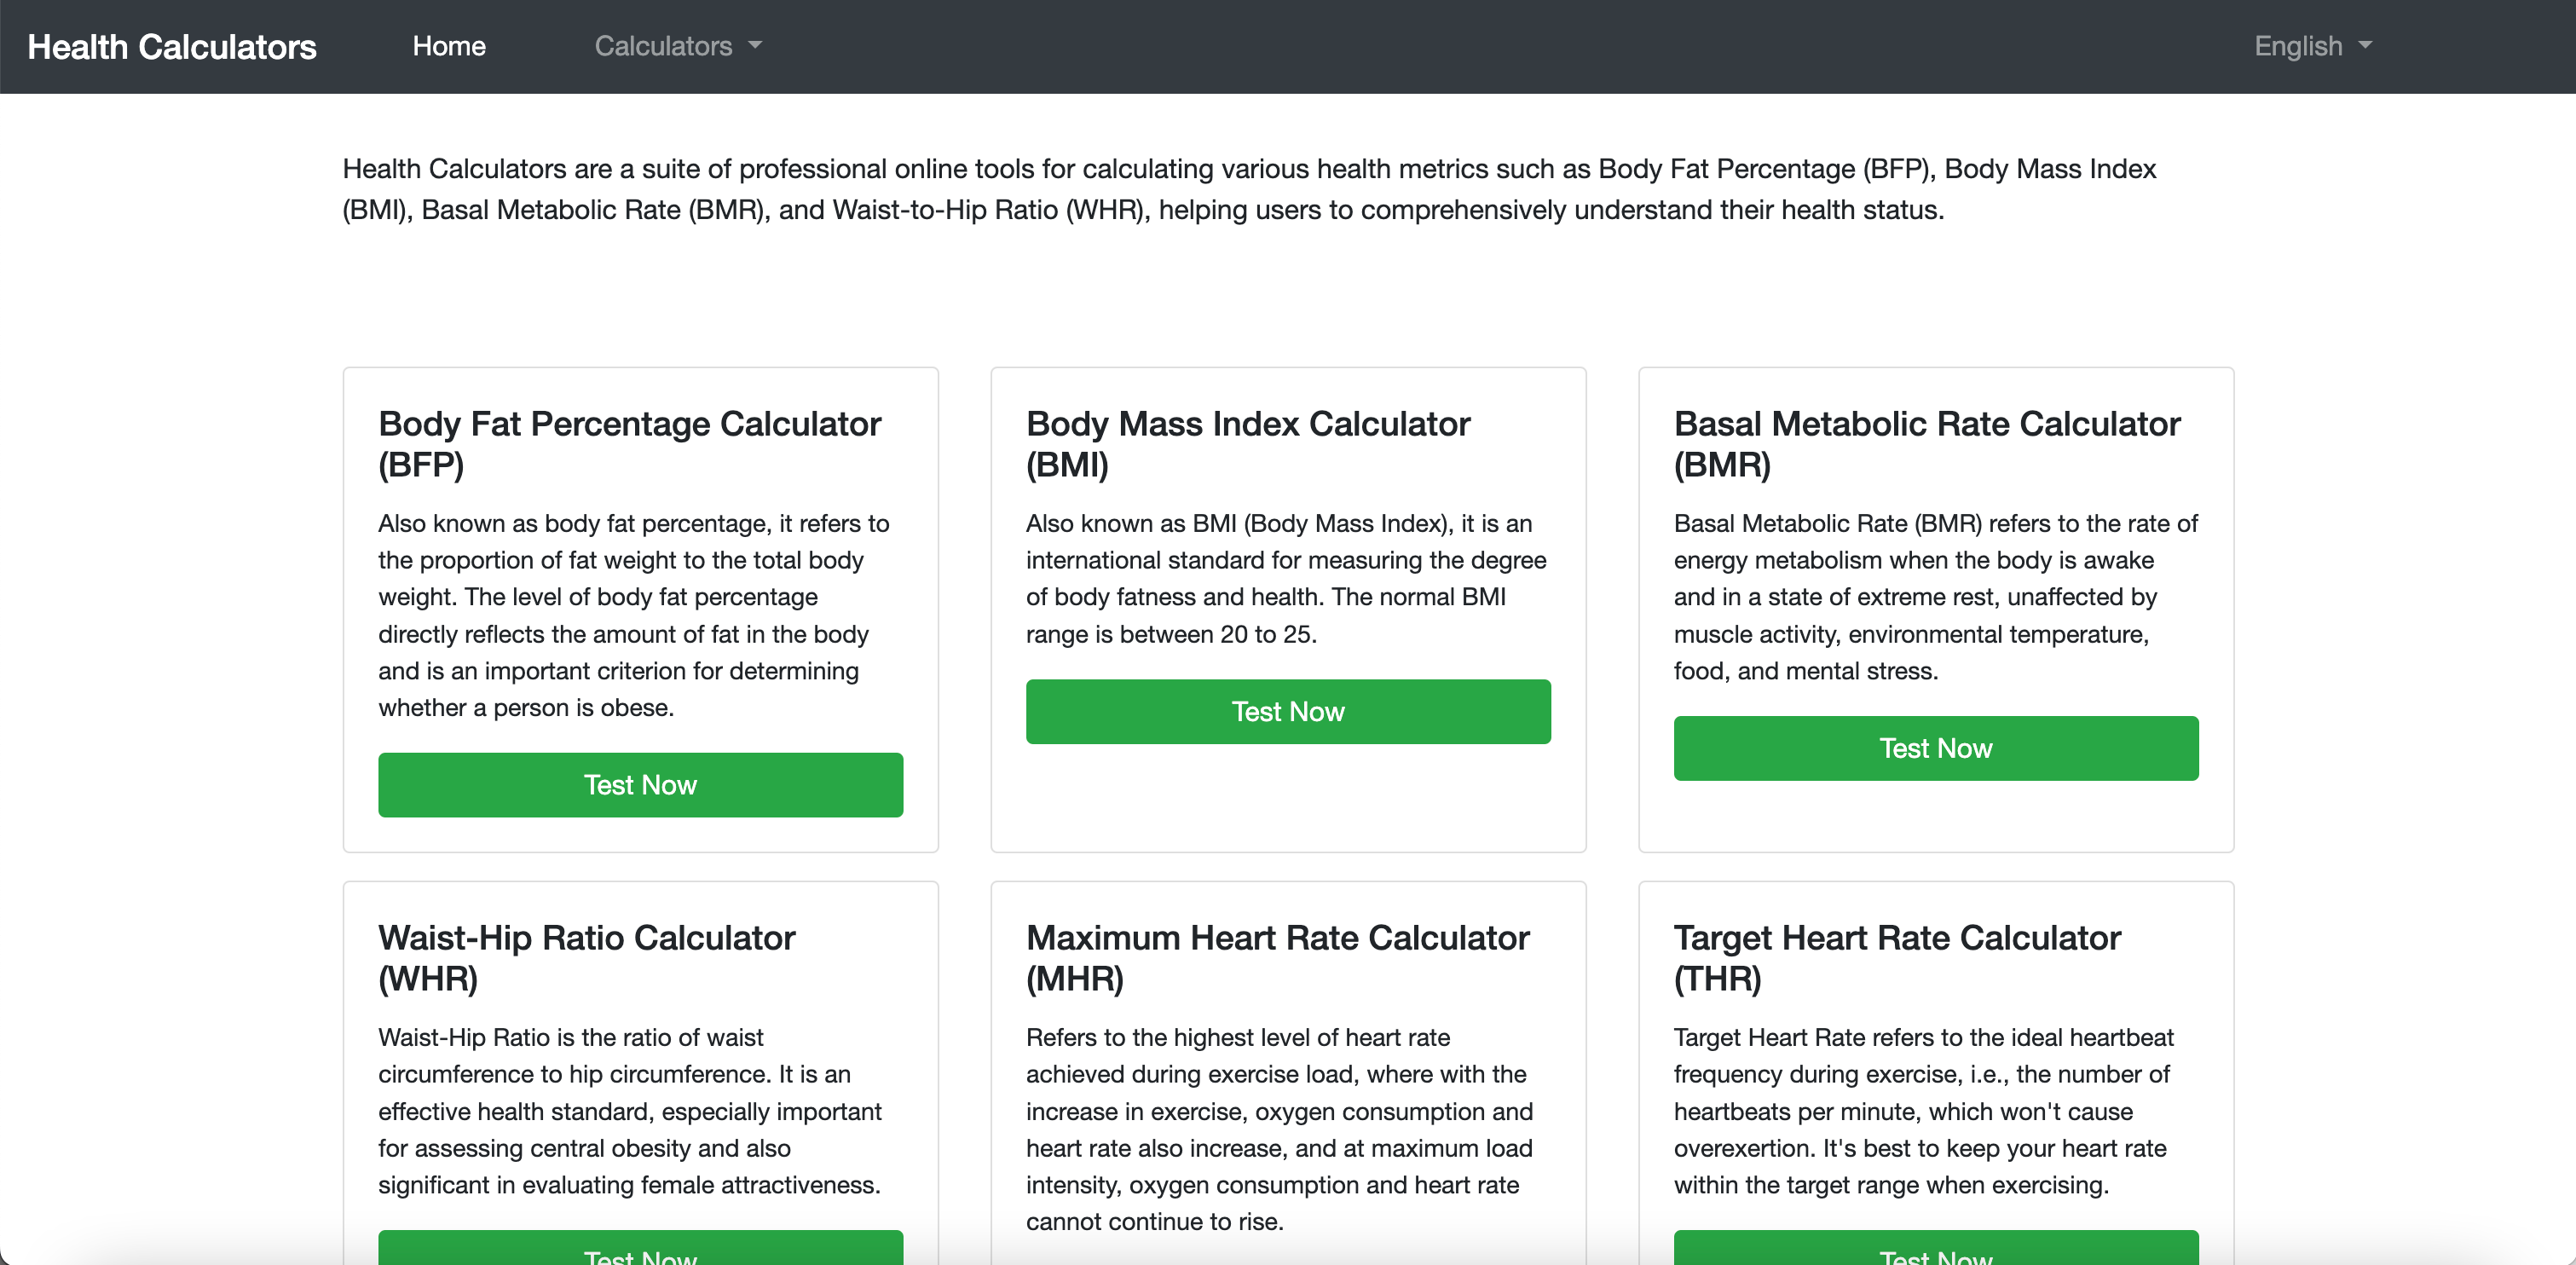Expand the English language selector
2576x1265 pixels.
pyautogui.click(x=2313, y=46)
